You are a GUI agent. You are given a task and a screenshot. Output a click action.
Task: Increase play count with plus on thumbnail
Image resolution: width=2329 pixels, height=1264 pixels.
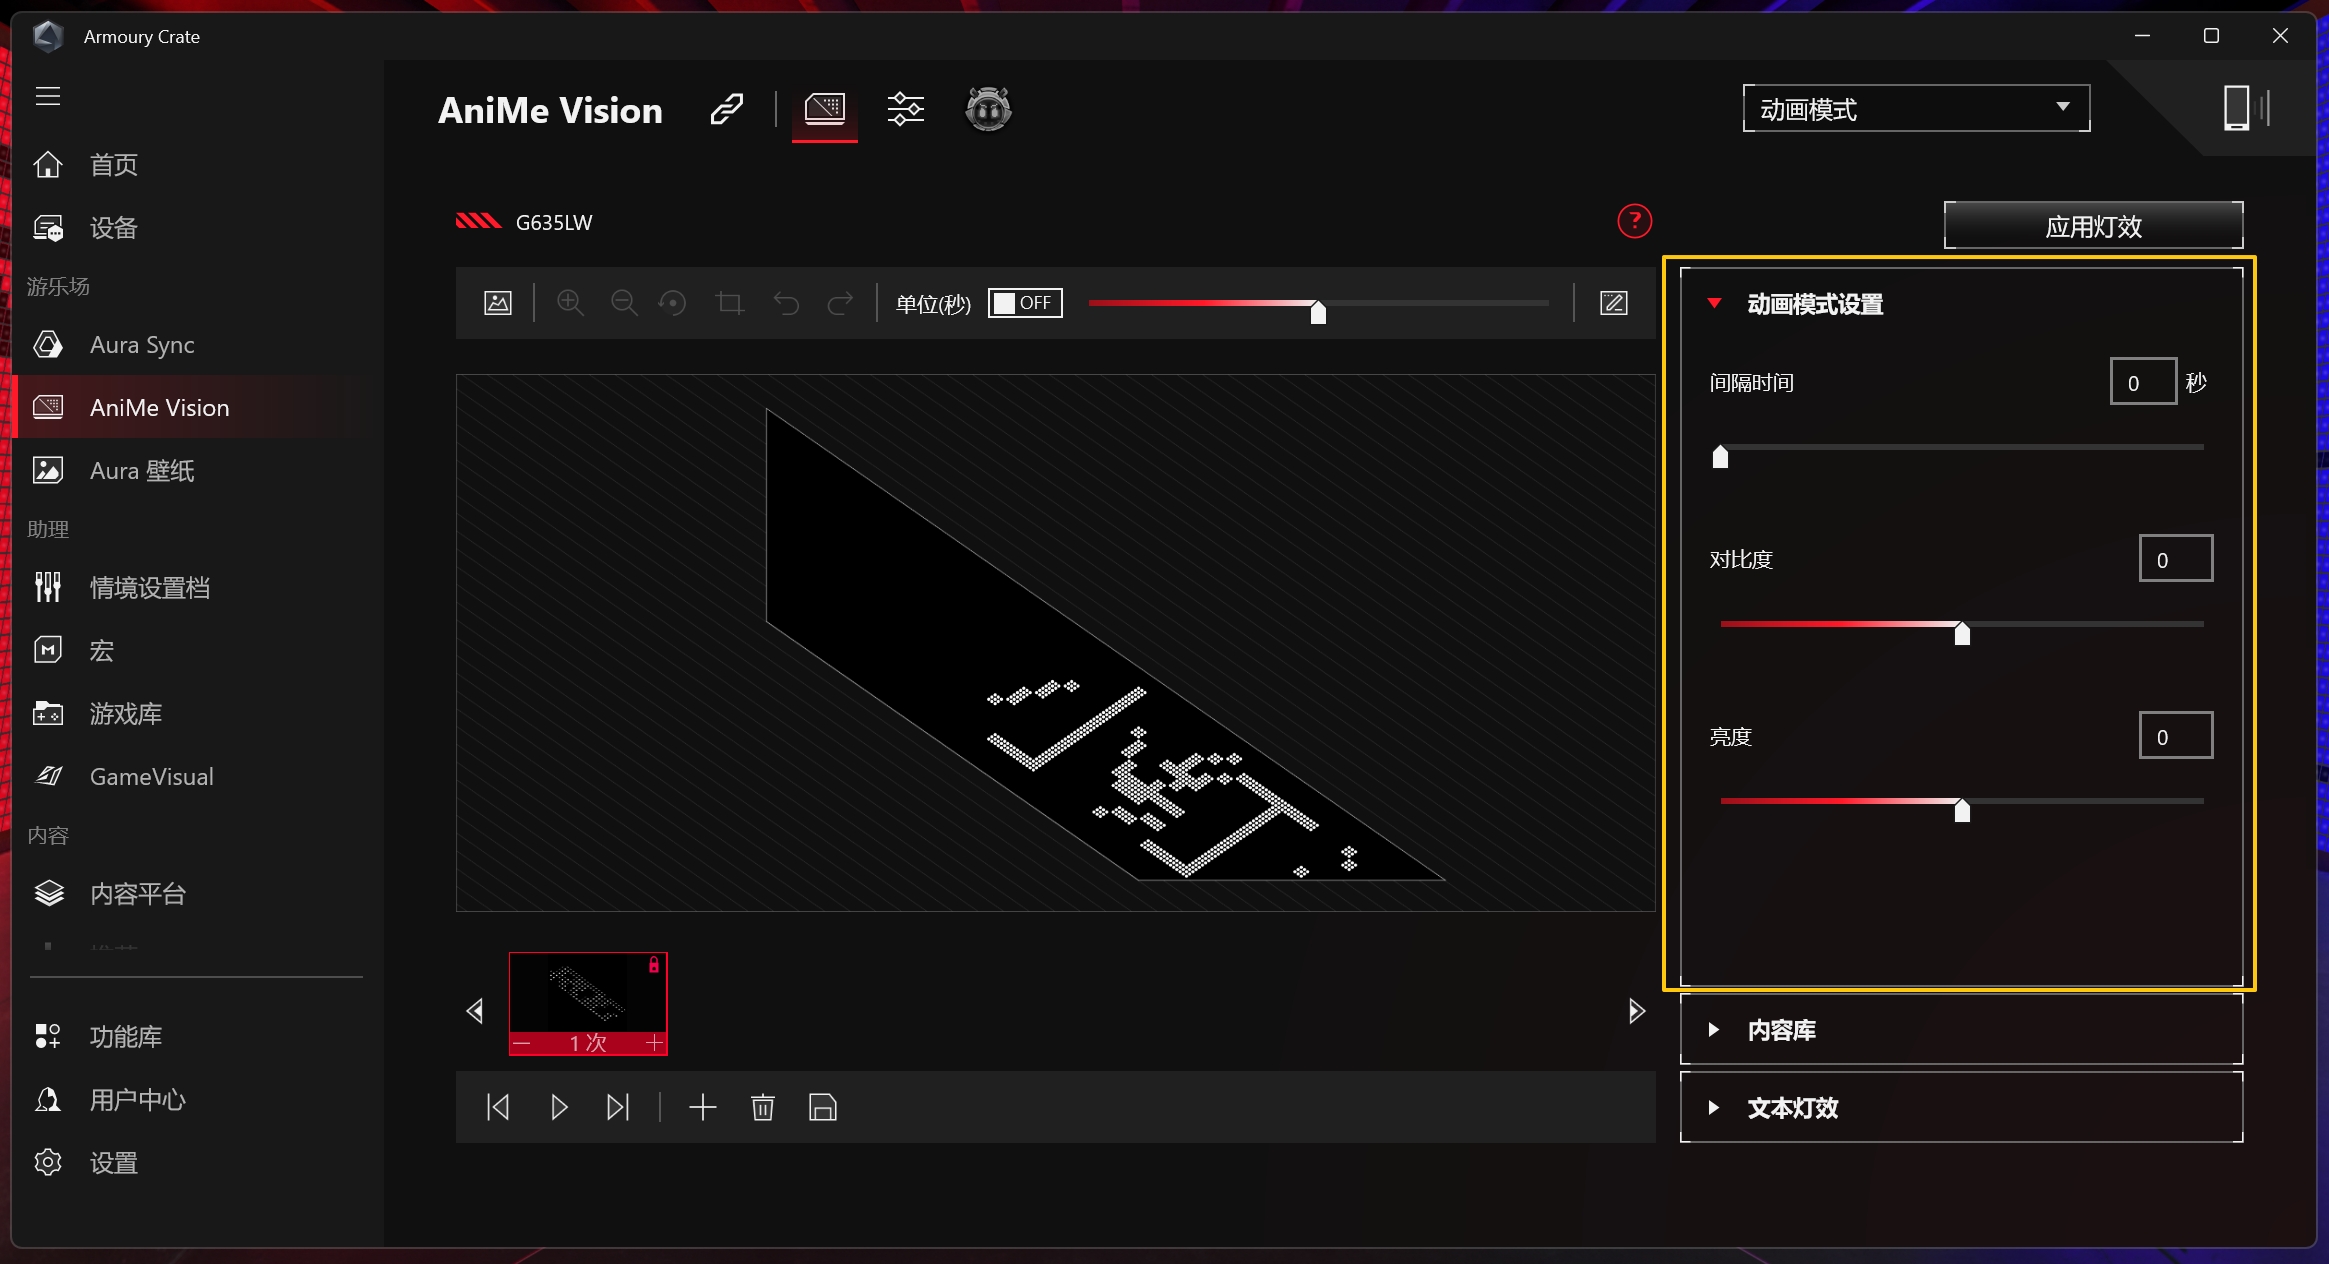[654, 1043]
